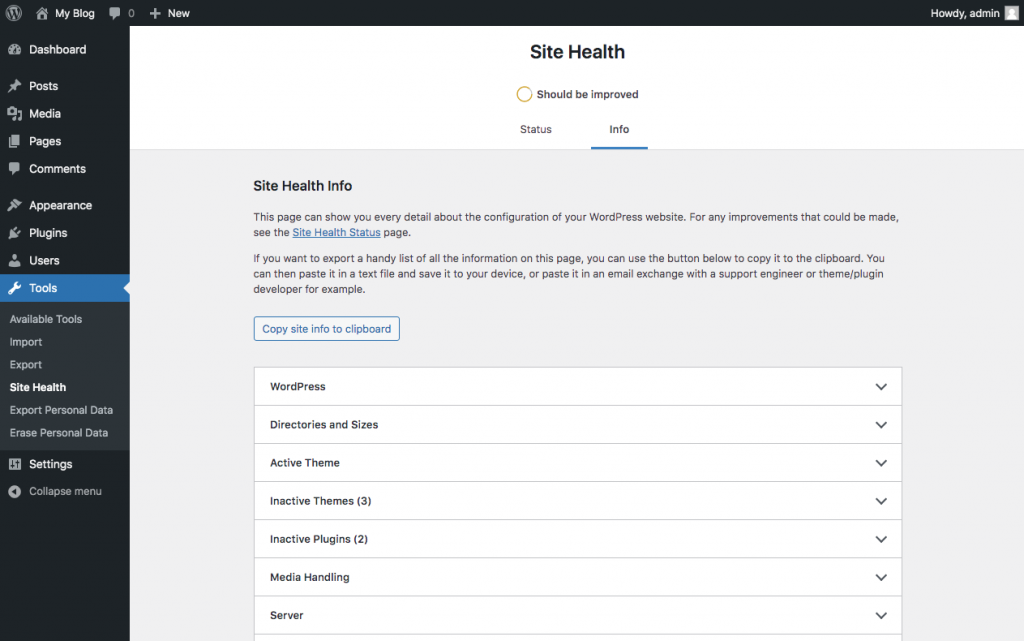The height and width of the screenshot is (641, 1024).
Task: Open the Appearance menu
Action: click(60, 205)
